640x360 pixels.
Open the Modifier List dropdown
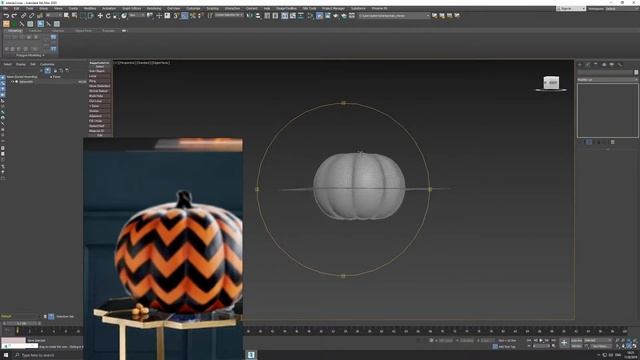(607, 80)
